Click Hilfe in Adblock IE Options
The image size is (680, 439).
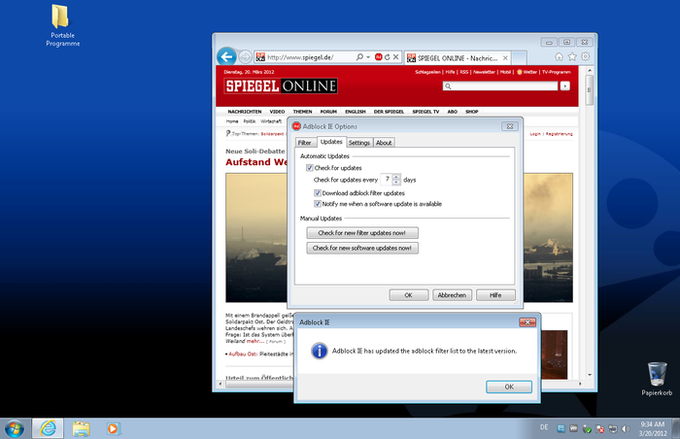(496, 295)
